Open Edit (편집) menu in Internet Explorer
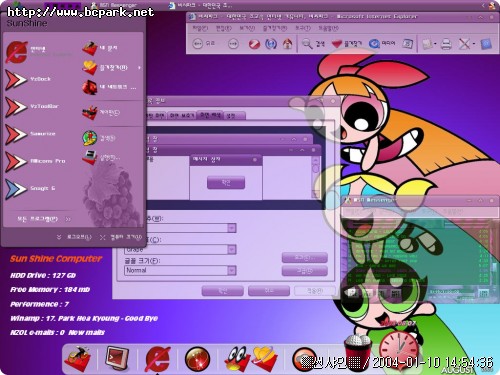The height and width of the screenshot is (375, 500). pos(223,28)
